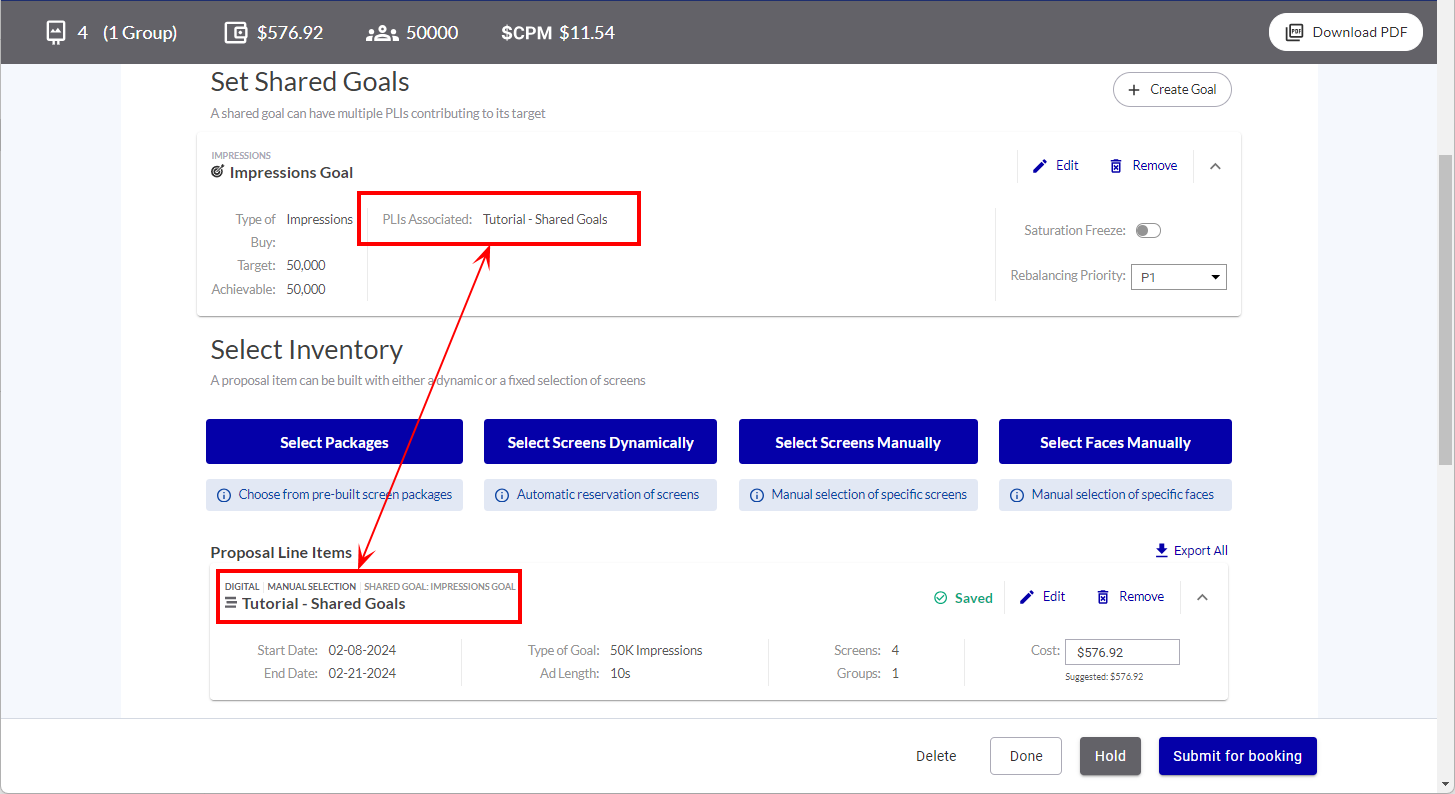Click the audience people icon in header
The height and width of the screenshot is (794, 1455).
click(382, 33)
